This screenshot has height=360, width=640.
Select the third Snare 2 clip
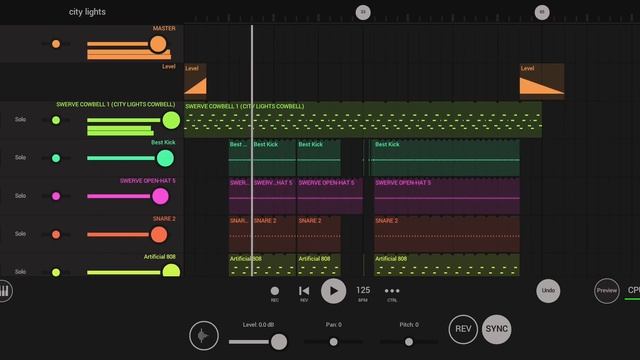[319, 234]
